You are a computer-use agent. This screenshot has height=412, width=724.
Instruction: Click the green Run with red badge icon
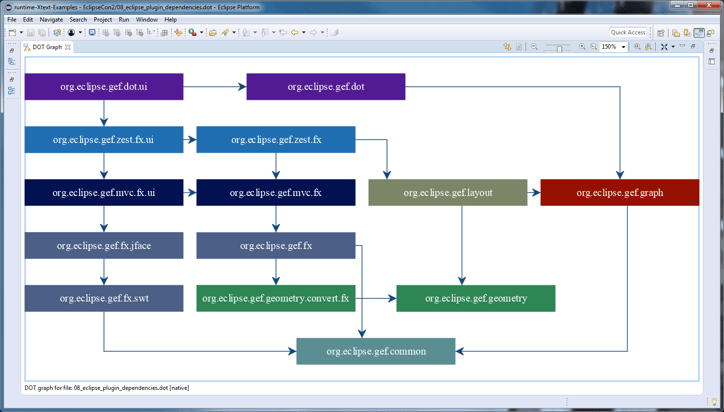[193, 32]
